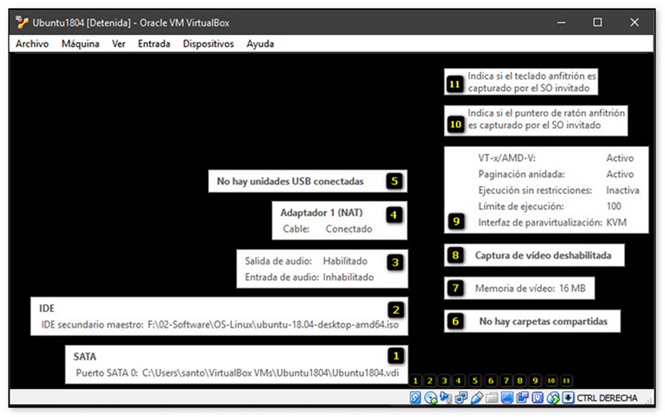Open the Máquina menu
Image resolution: width=665 pixels, height=417 pixels.
[80, 44]
